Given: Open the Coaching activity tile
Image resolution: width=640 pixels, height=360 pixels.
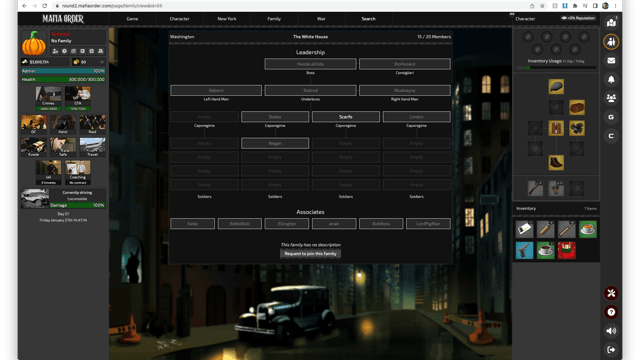Looking at the screenshot, I should tap(78, 172).
